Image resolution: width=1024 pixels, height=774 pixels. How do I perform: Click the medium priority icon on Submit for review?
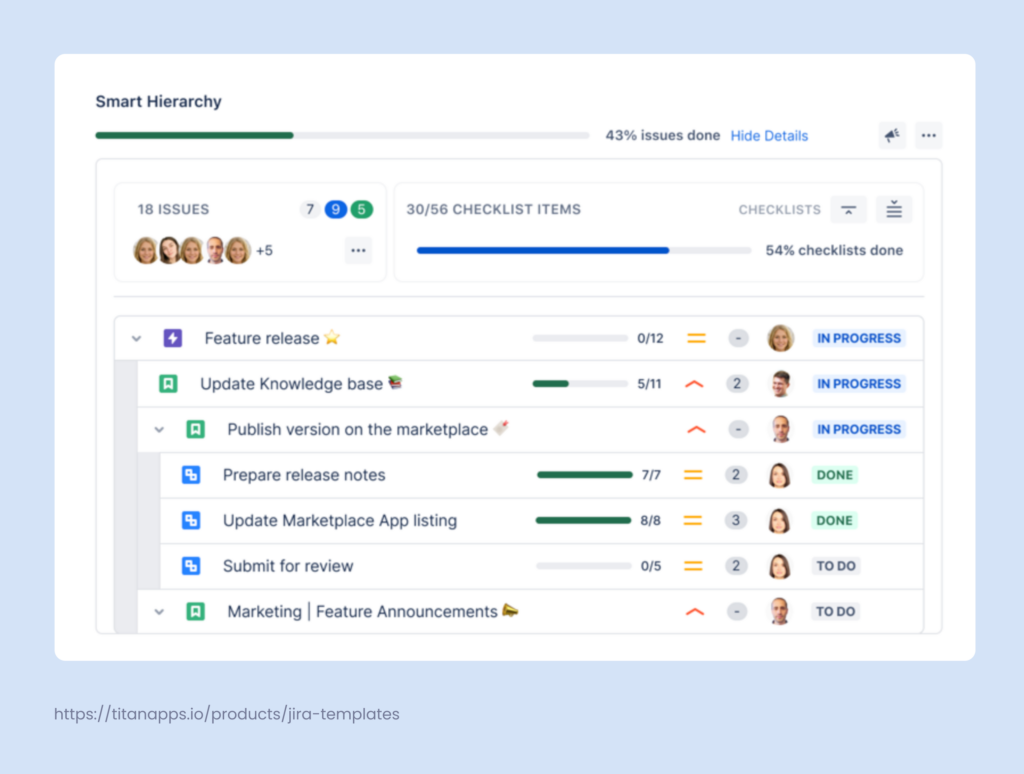pyautogui.click(x=696, y=565)
